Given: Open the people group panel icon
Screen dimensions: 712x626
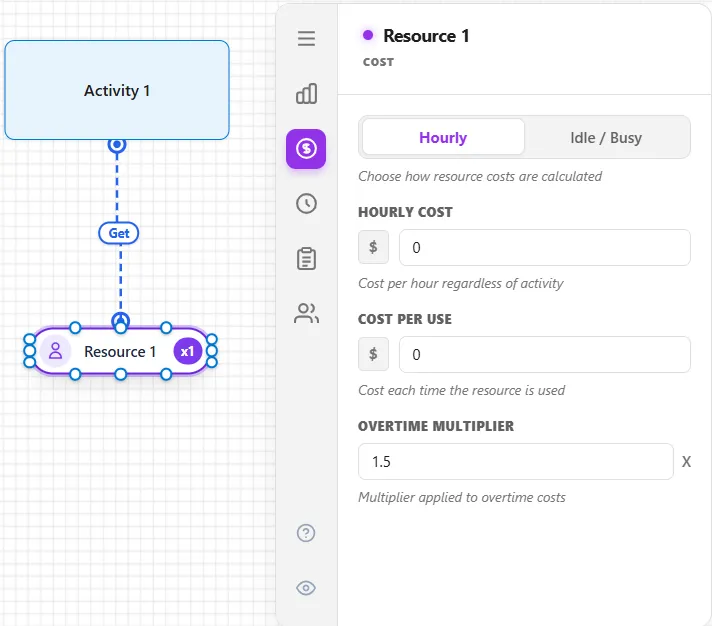Looking at the screenshot, I should (307, 313).
